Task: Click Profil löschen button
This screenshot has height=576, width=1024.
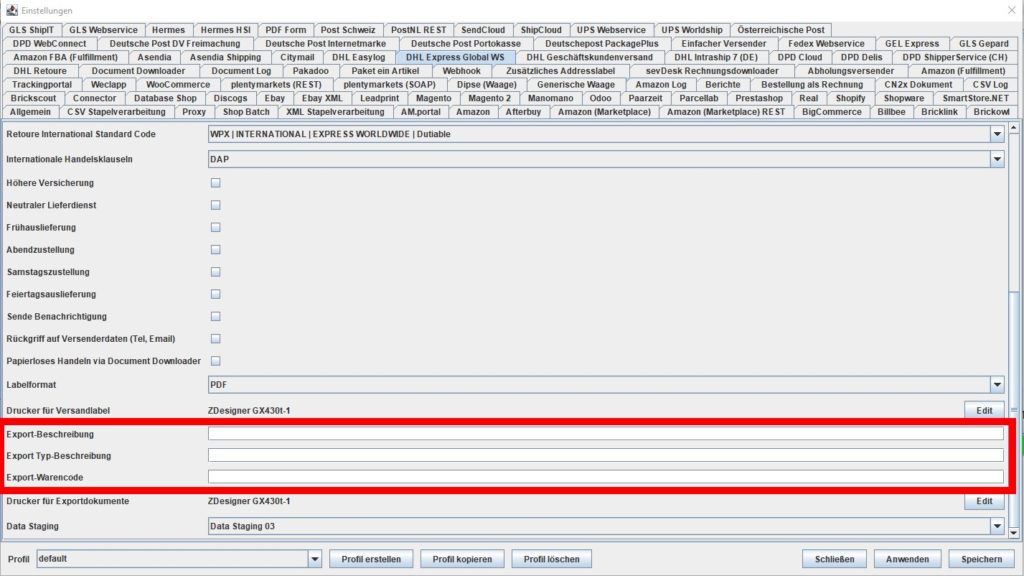Action: (x=551, y=559)
